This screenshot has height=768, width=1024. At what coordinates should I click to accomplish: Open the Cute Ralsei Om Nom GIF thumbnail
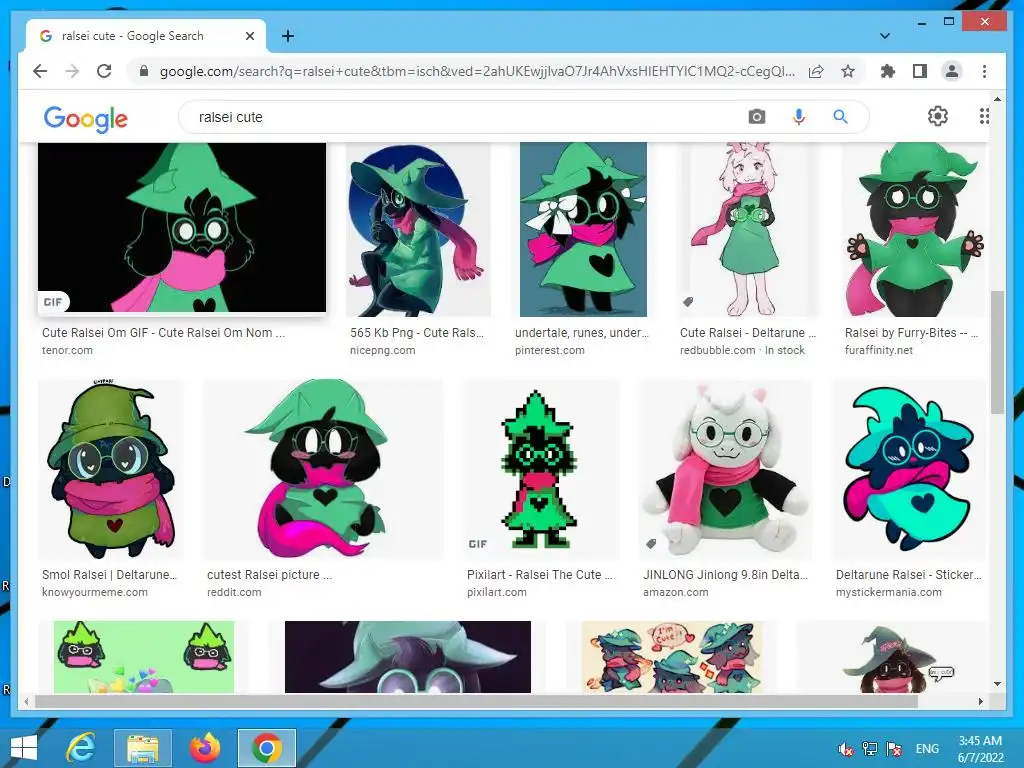(x=182, y=227)
